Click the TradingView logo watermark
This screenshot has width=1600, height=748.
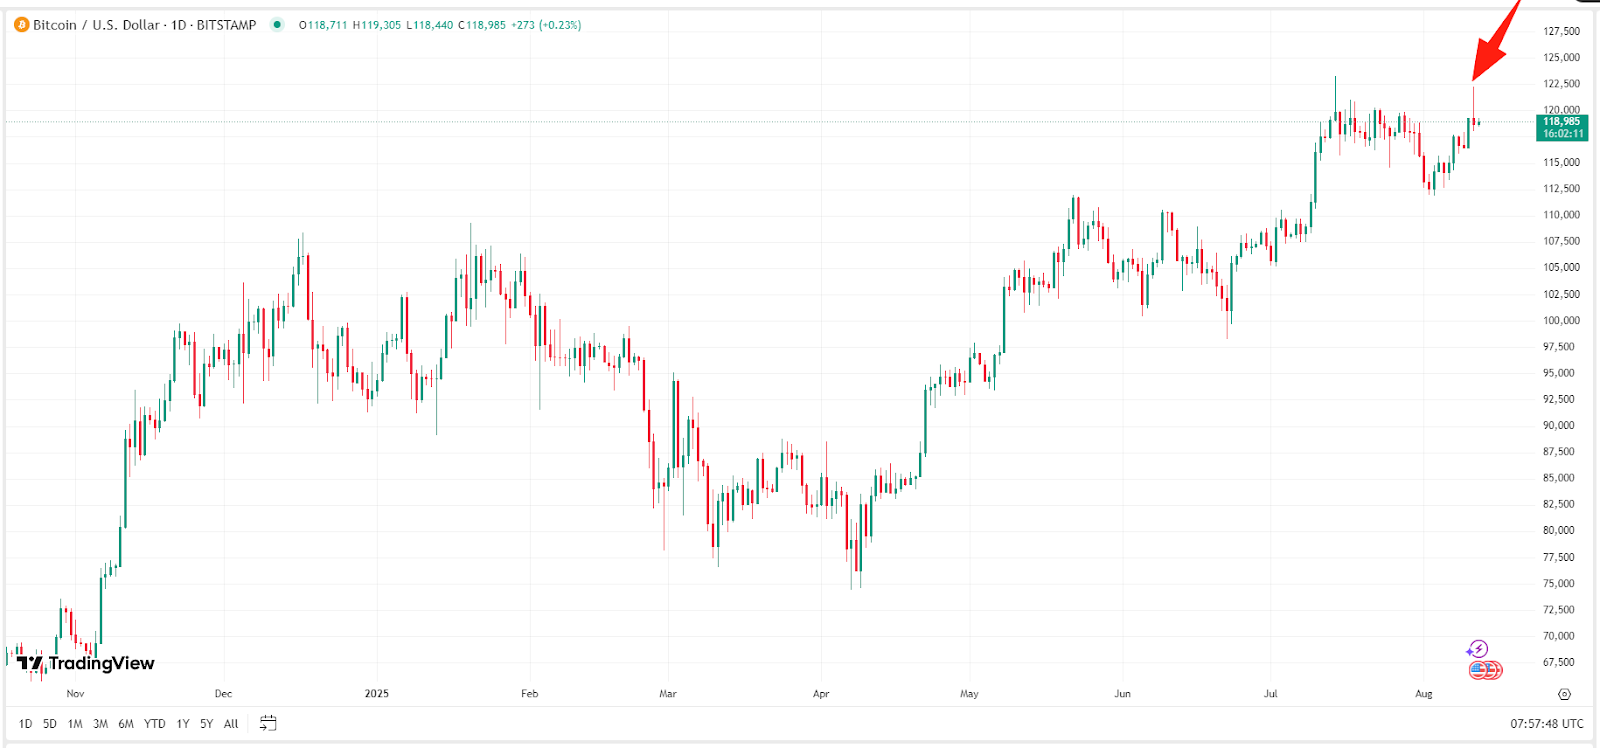[86, 663]
